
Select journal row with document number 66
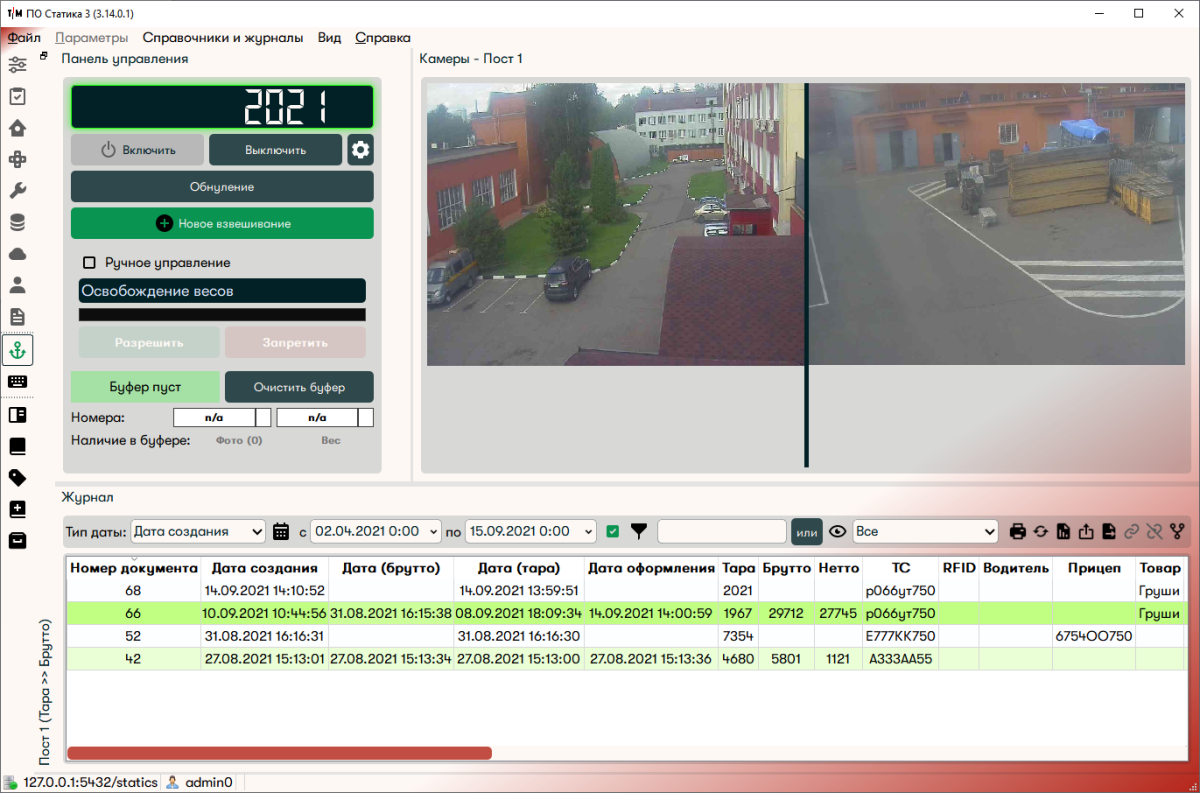tap(626, 613)
